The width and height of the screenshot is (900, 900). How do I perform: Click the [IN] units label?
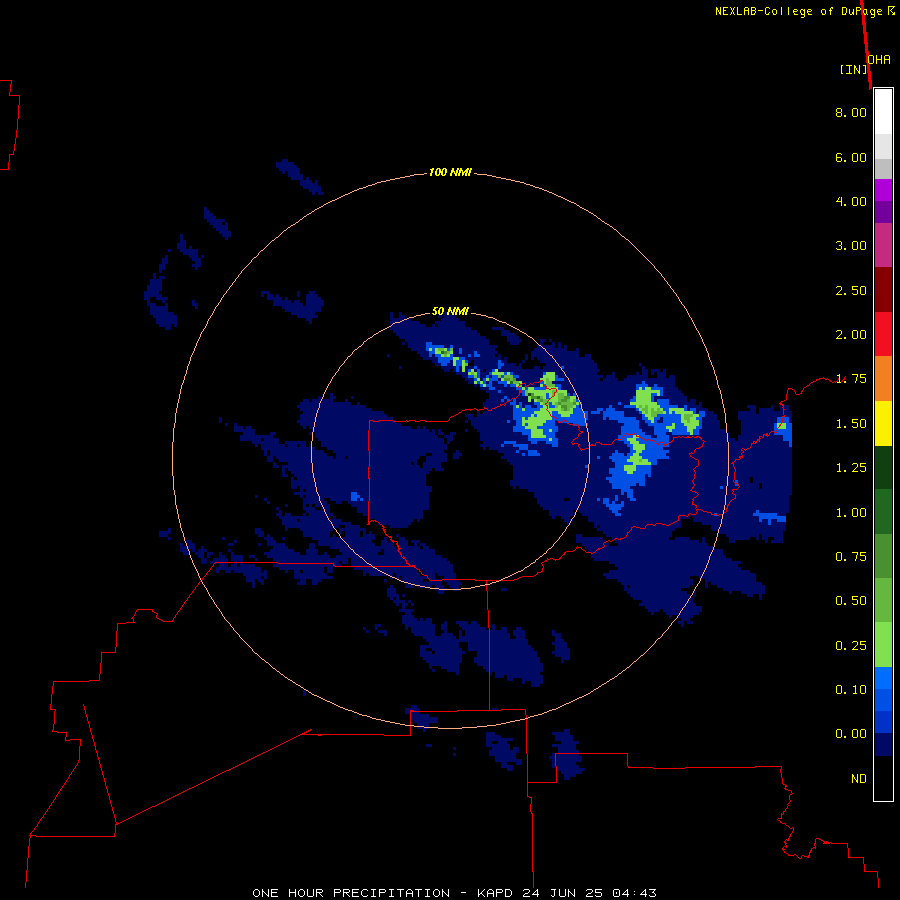point(854,69)
